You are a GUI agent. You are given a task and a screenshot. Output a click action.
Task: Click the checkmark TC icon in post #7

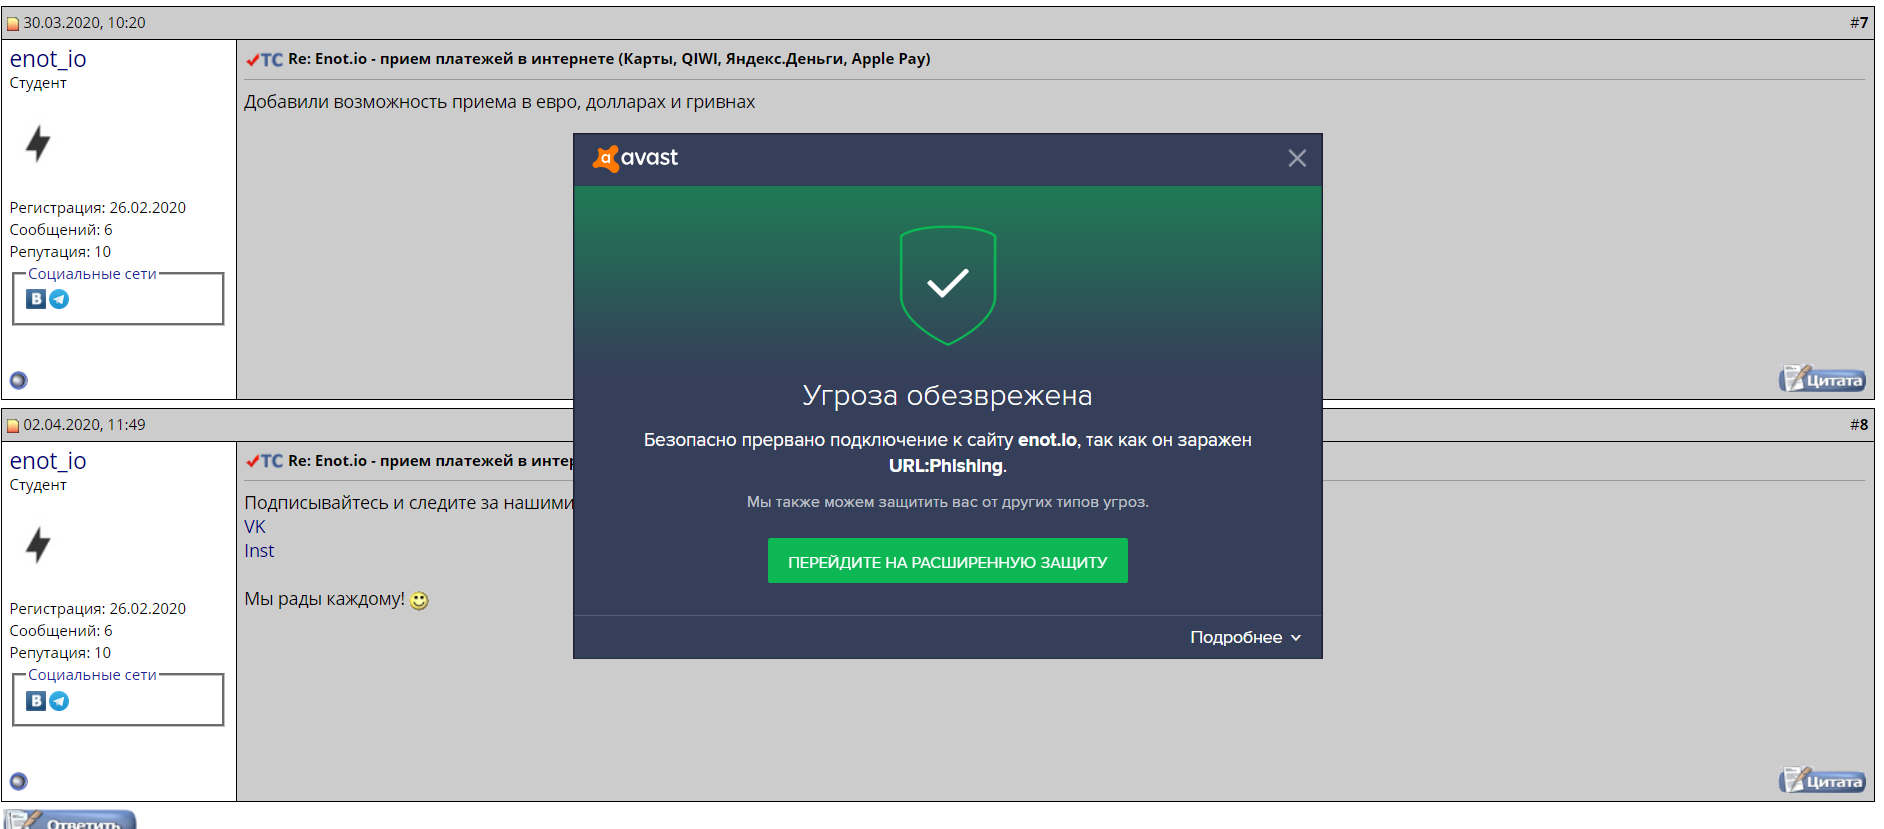(265, 59)
